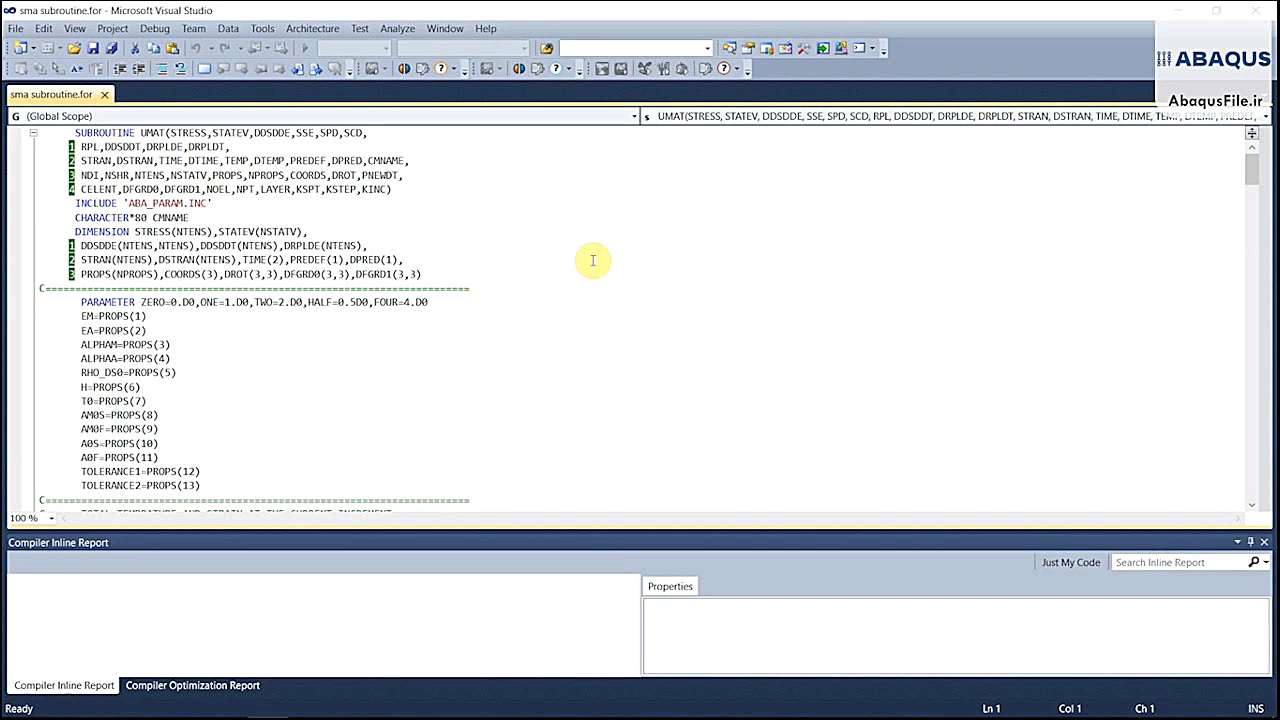
Task: Expand the UMAT member list dropdown
Action: click(1265, 116)
